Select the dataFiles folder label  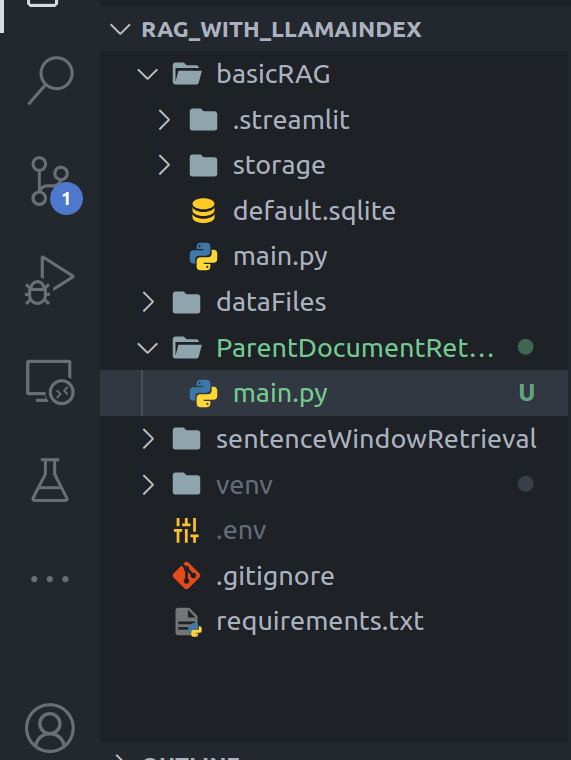[x=271, y=302]
